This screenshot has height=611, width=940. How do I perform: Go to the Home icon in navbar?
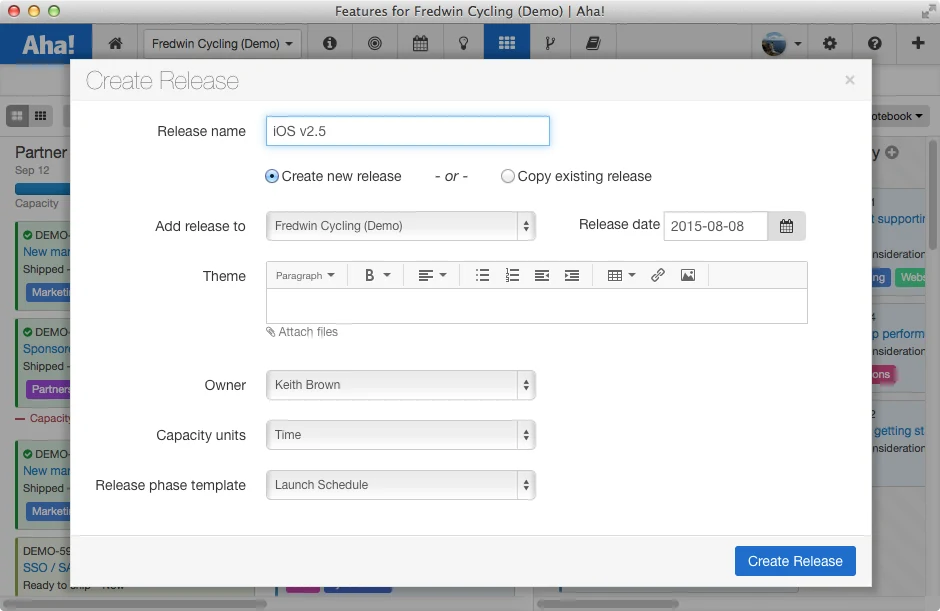[115, 43]
